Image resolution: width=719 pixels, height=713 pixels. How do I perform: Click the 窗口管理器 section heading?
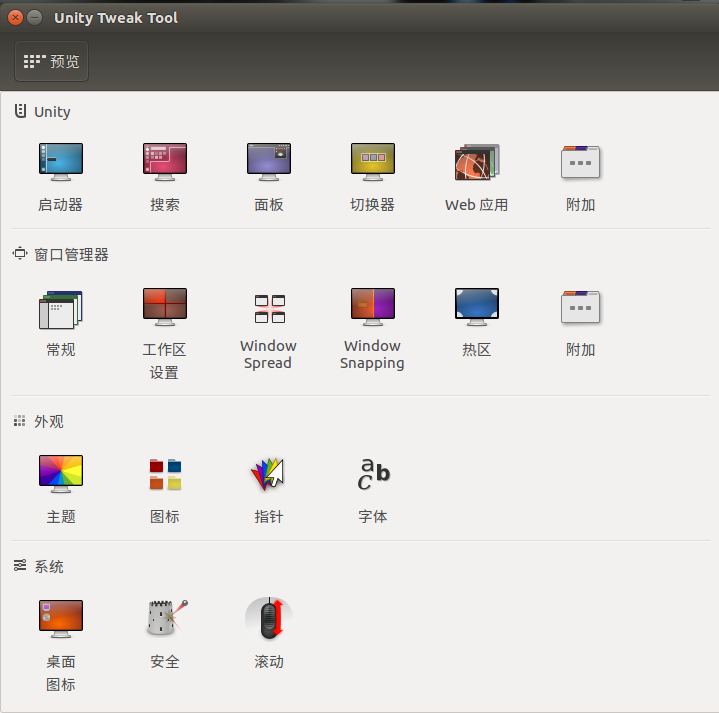click(71, 254)
